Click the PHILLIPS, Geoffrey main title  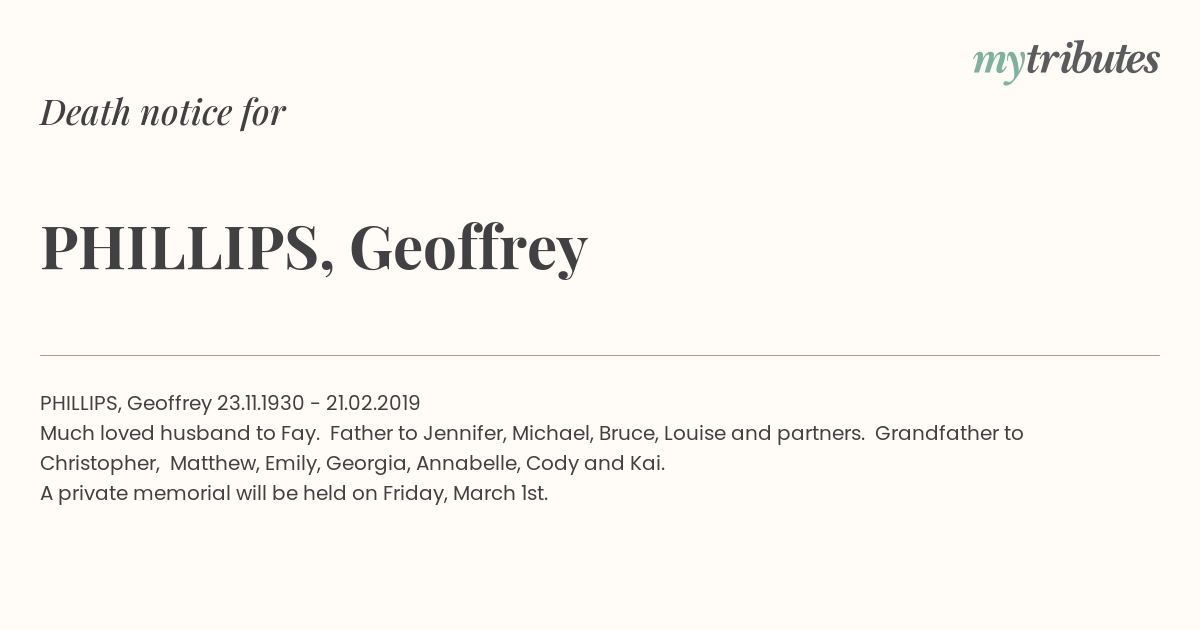[x=314, y=248]
